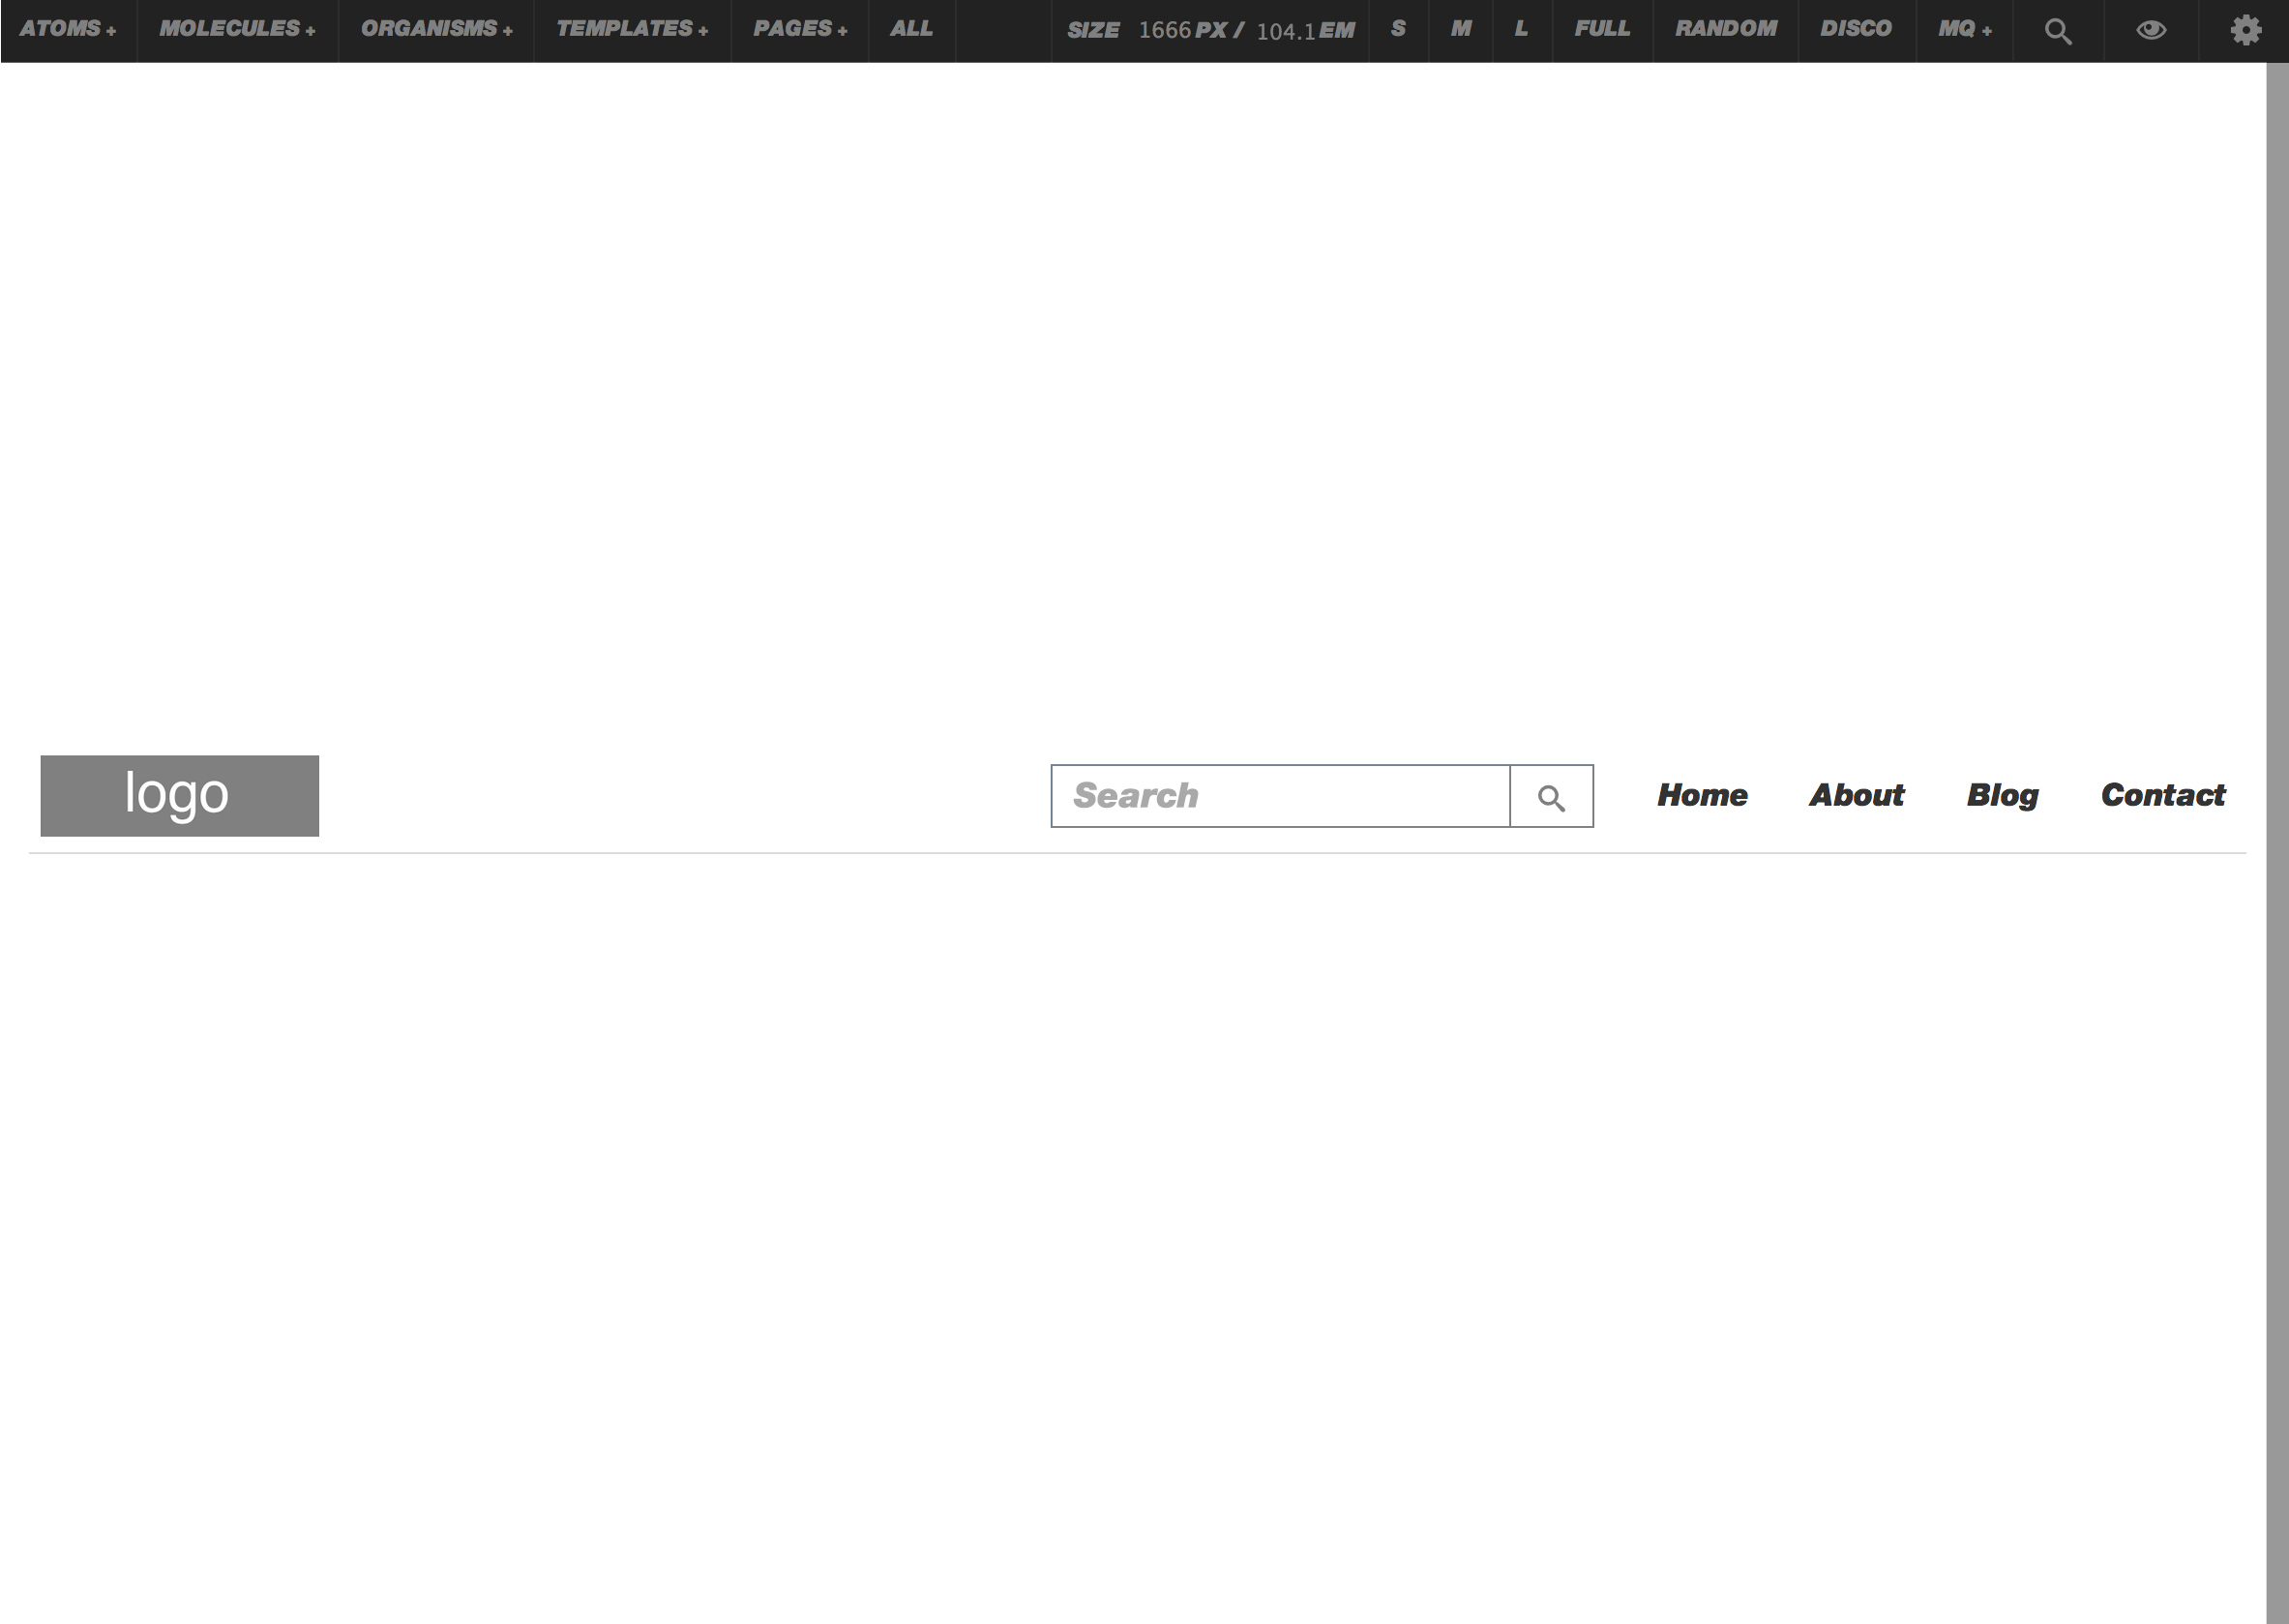Set viewport to small size S
Screen dimensions: 2289x1624
[x=1397, y=29]
